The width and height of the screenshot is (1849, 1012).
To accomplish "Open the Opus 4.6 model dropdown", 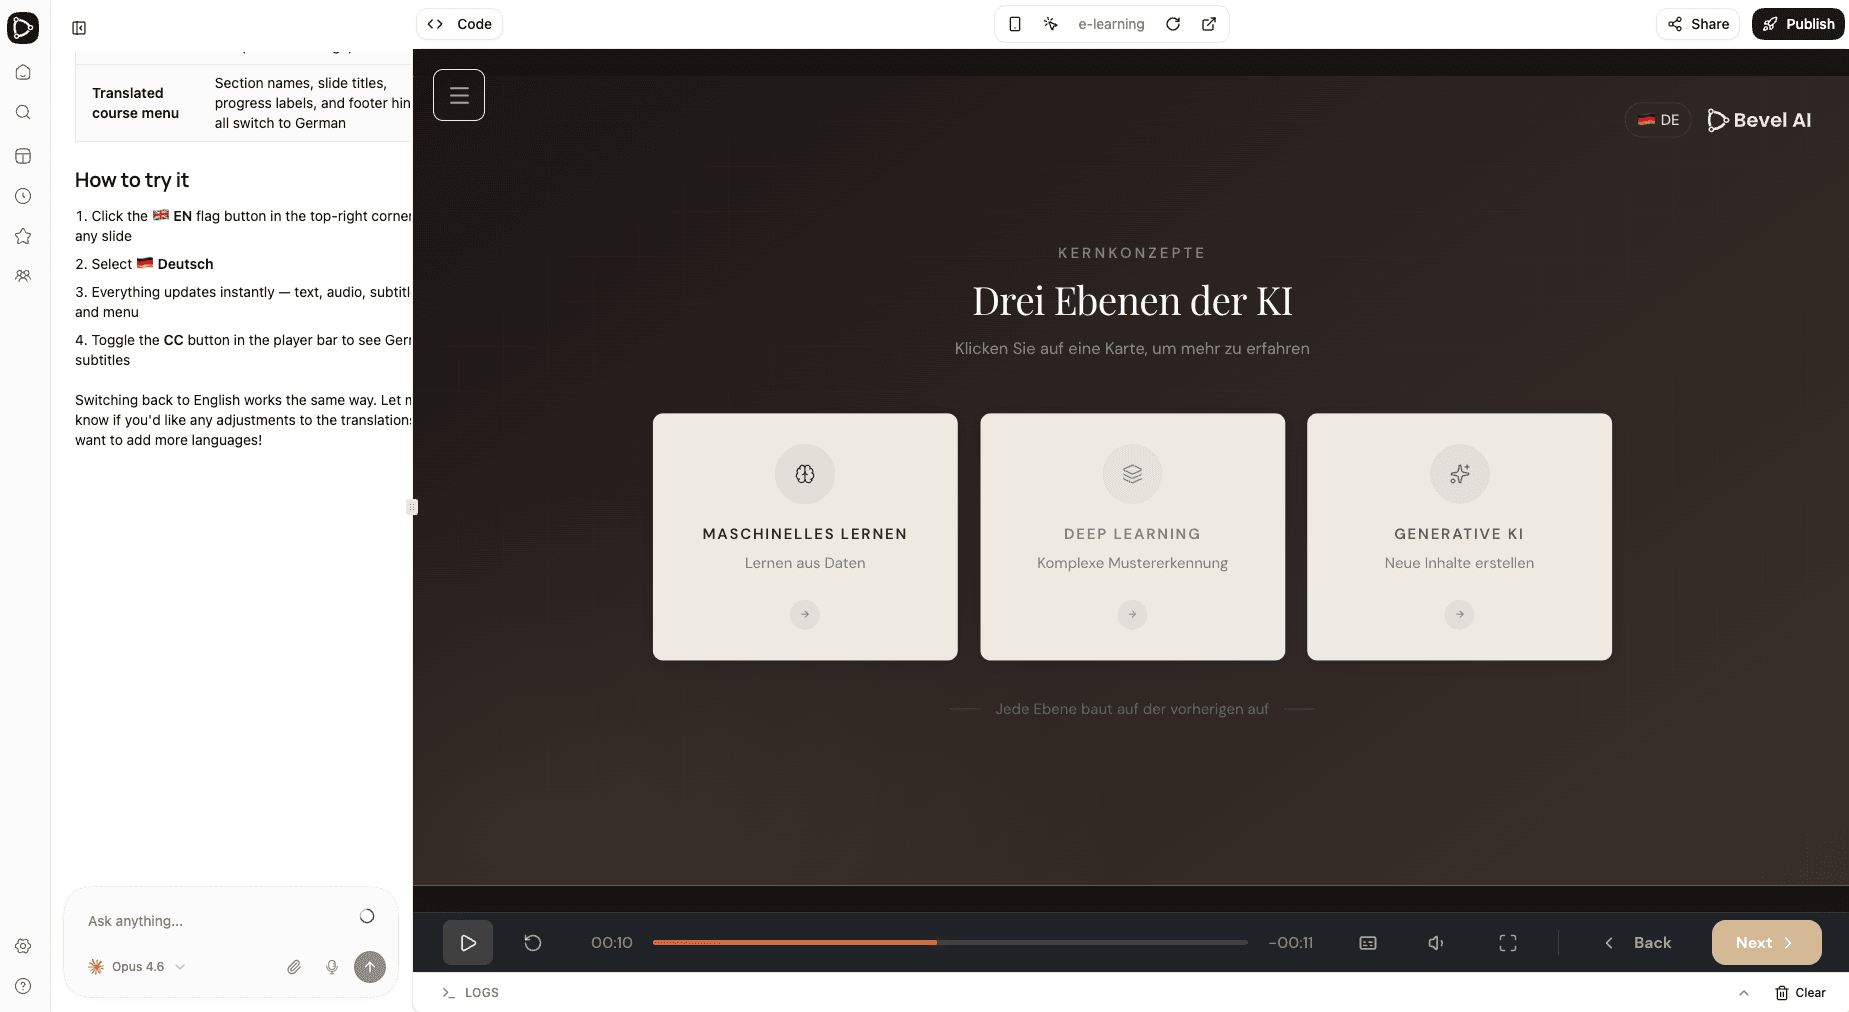I will [137, 967].
